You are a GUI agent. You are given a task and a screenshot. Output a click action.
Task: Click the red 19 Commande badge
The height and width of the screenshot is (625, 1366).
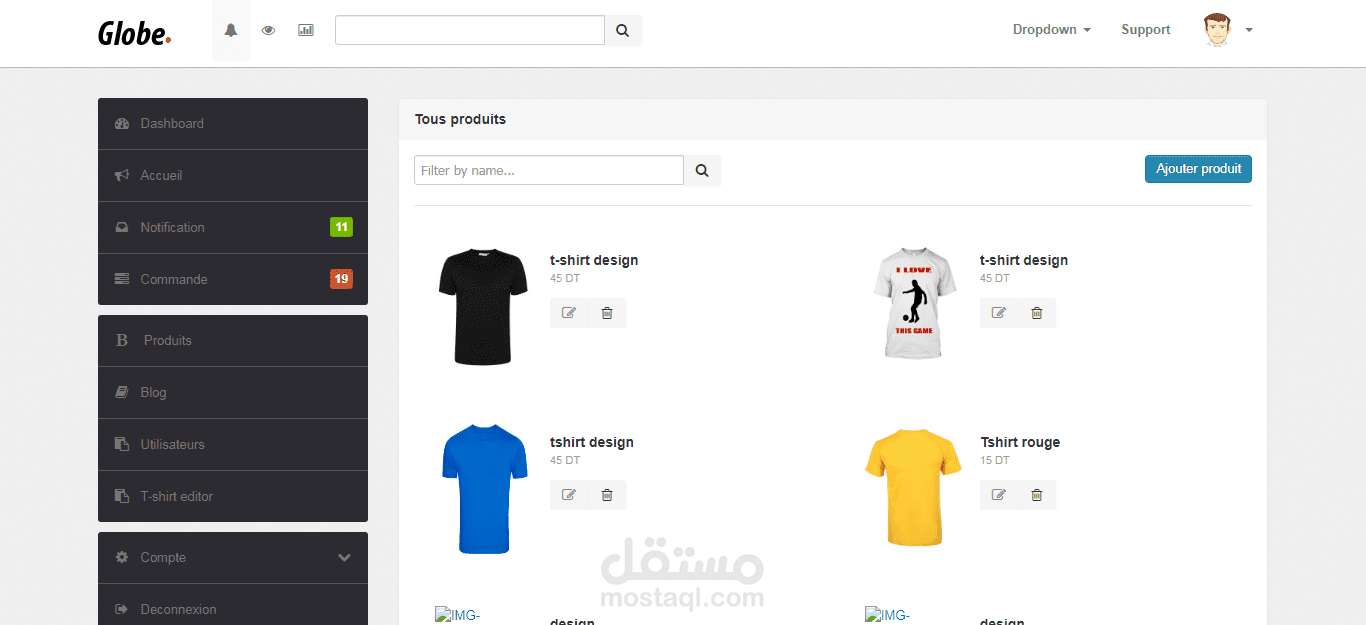[x=341, y=279]
